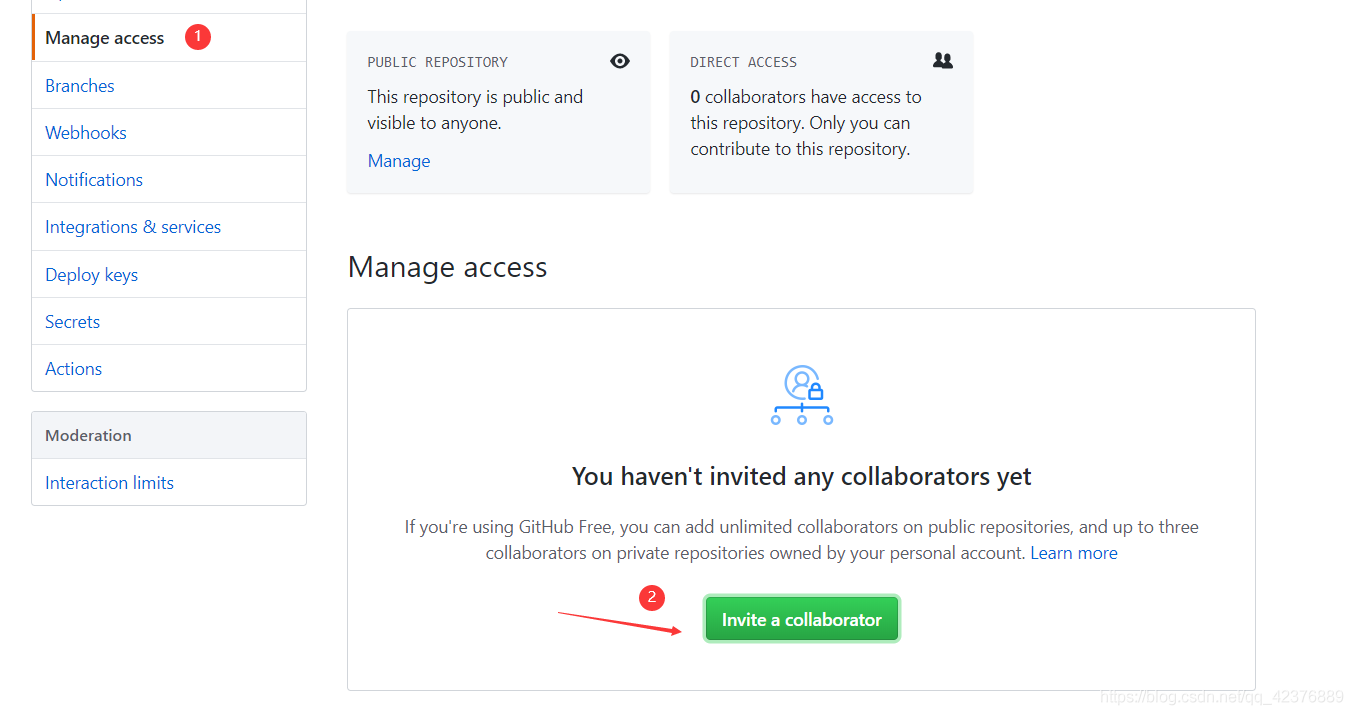Click the collaborator lock illustration icon
1353x715 pixels.
(801, 395)
